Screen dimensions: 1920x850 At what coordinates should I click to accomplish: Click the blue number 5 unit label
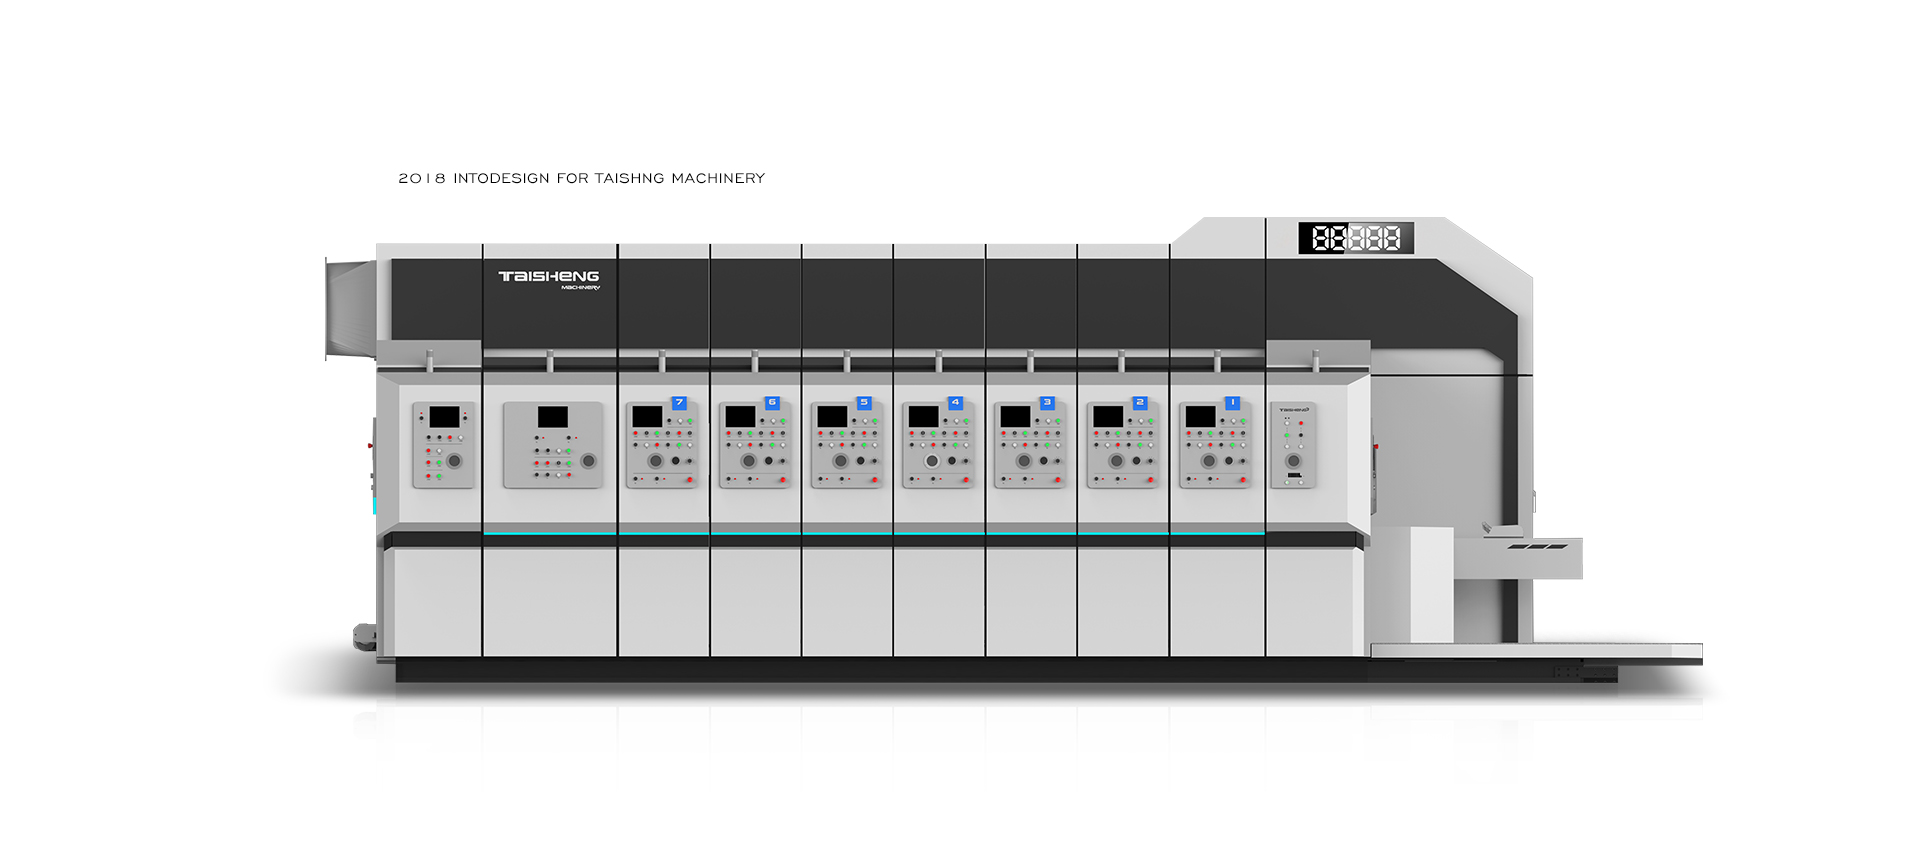(864, 403)
